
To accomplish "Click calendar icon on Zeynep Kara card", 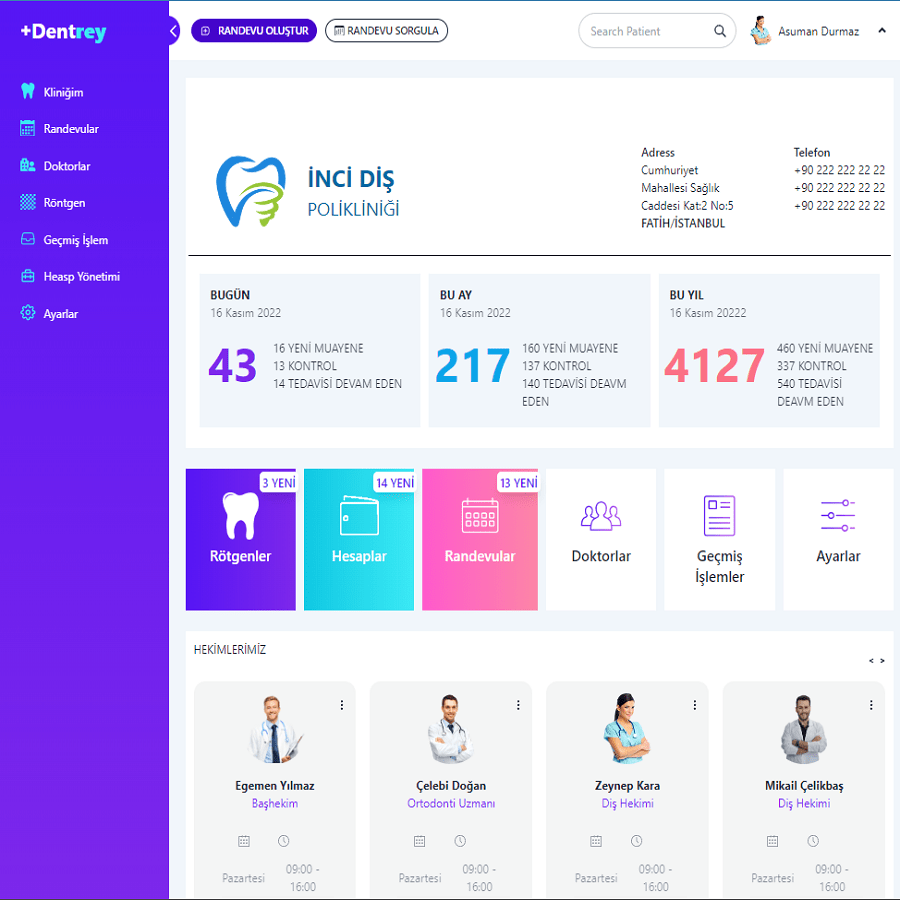I will pos(596,841).
